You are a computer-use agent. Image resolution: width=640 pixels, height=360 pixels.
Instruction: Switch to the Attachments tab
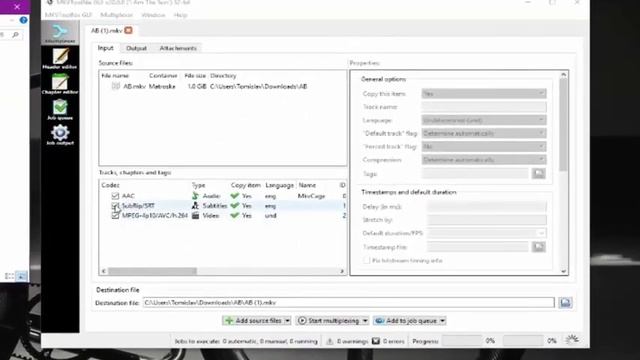178,48
